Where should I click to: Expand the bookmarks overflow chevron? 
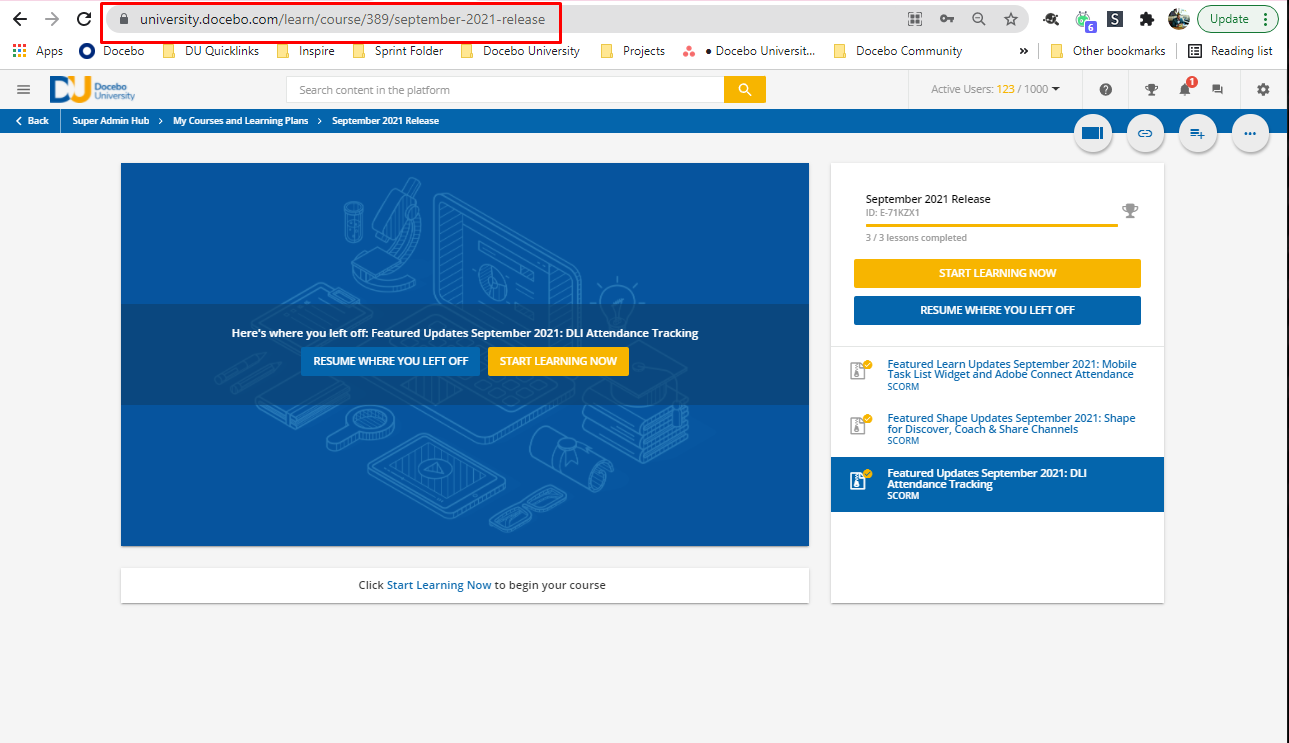tap(1024, 51)
